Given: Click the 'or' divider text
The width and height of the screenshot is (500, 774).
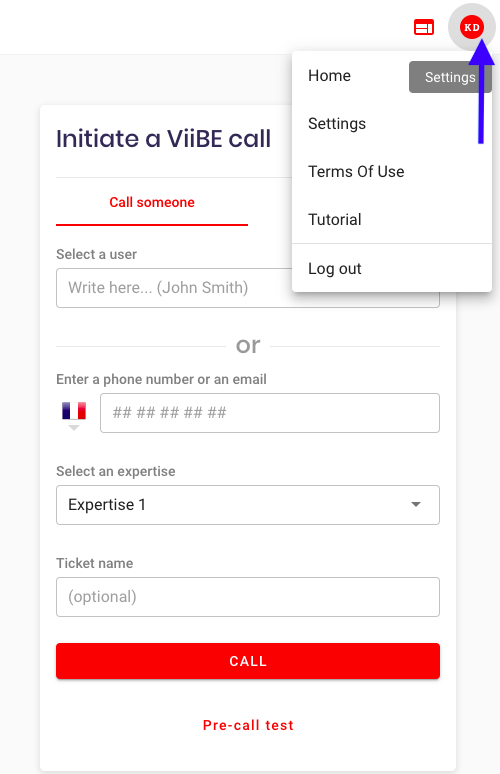Looking at the screenshot, I should pyautogui.click(x=248, y=346).
